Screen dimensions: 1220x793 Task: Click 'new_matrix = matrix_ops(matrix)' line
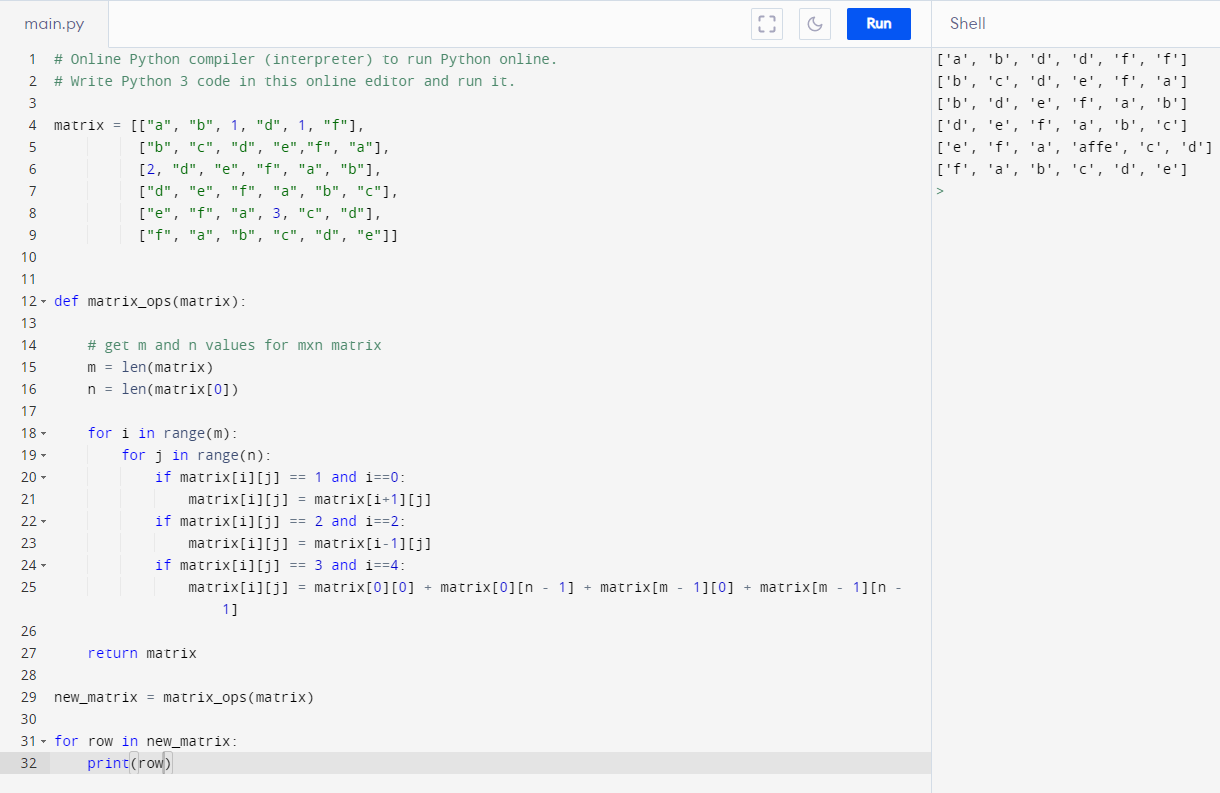184,697
